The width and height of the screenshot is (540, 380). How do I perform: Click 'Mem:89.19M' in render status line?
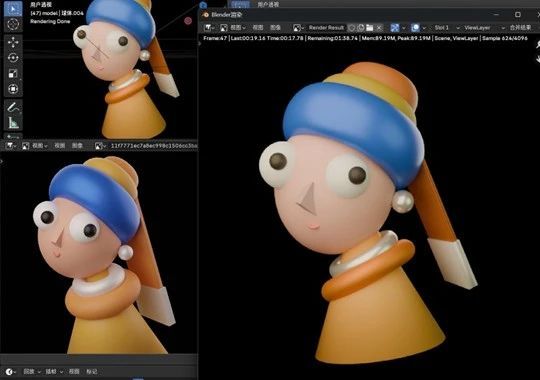377,38
